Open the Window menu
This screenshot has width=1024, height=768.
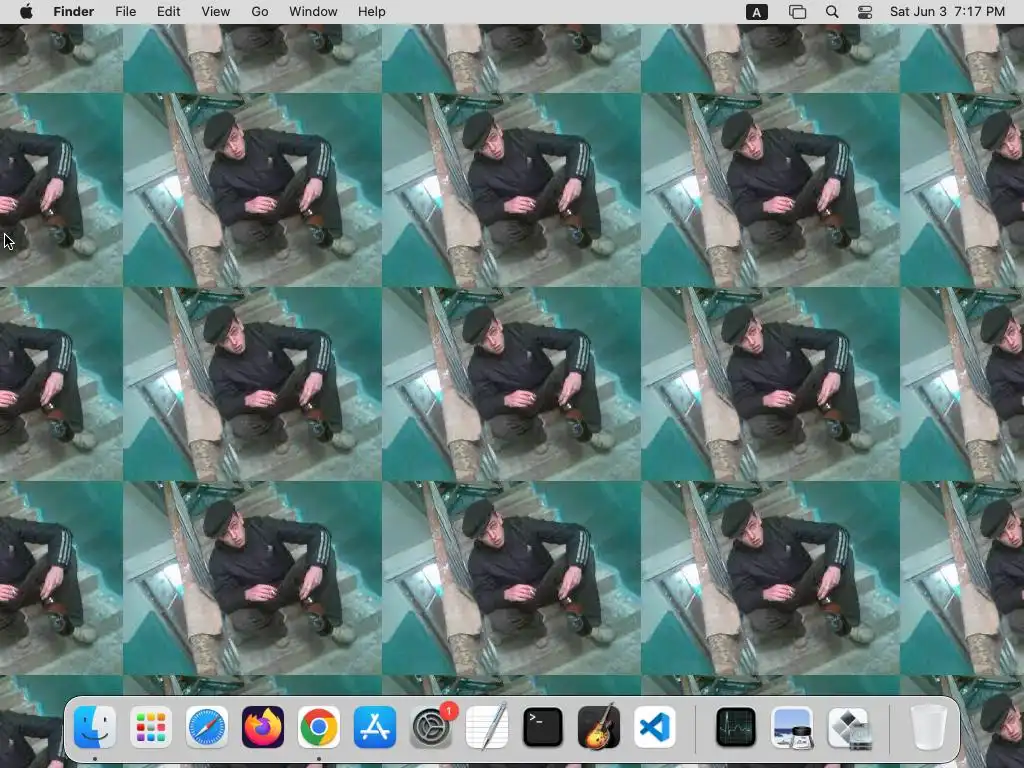click(313, 12)
